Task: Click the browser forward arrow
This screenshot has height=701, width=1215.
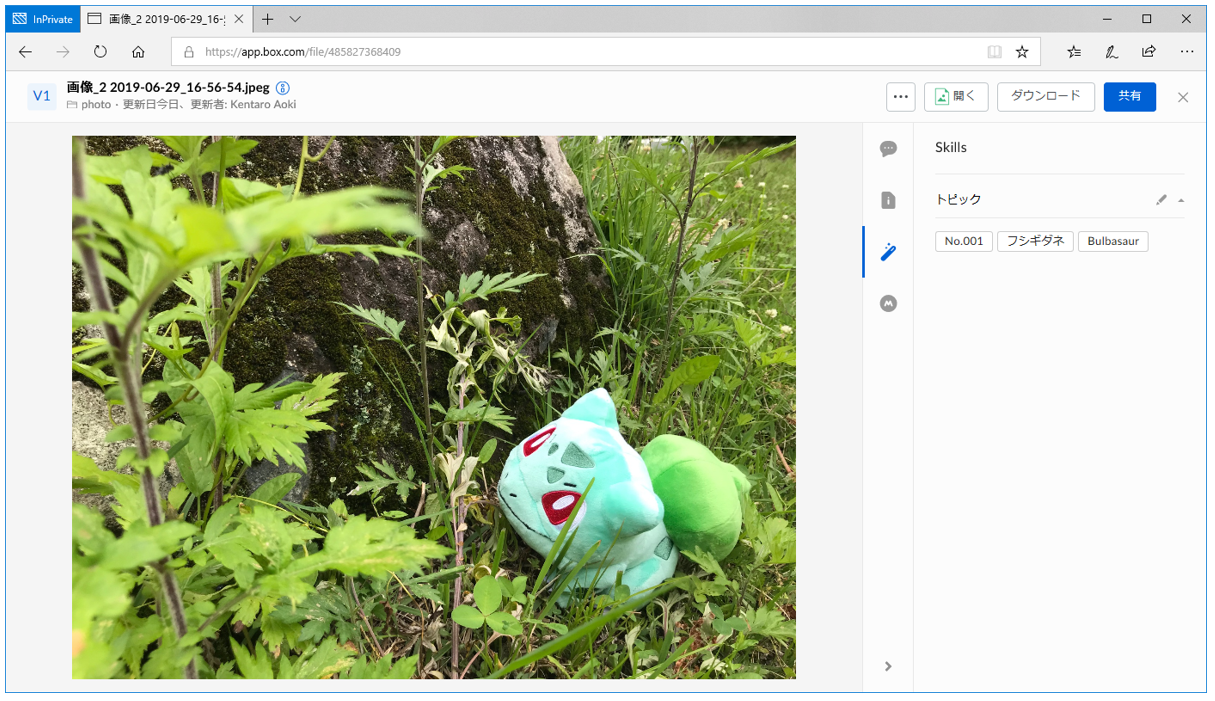Action: click(63, 52)
